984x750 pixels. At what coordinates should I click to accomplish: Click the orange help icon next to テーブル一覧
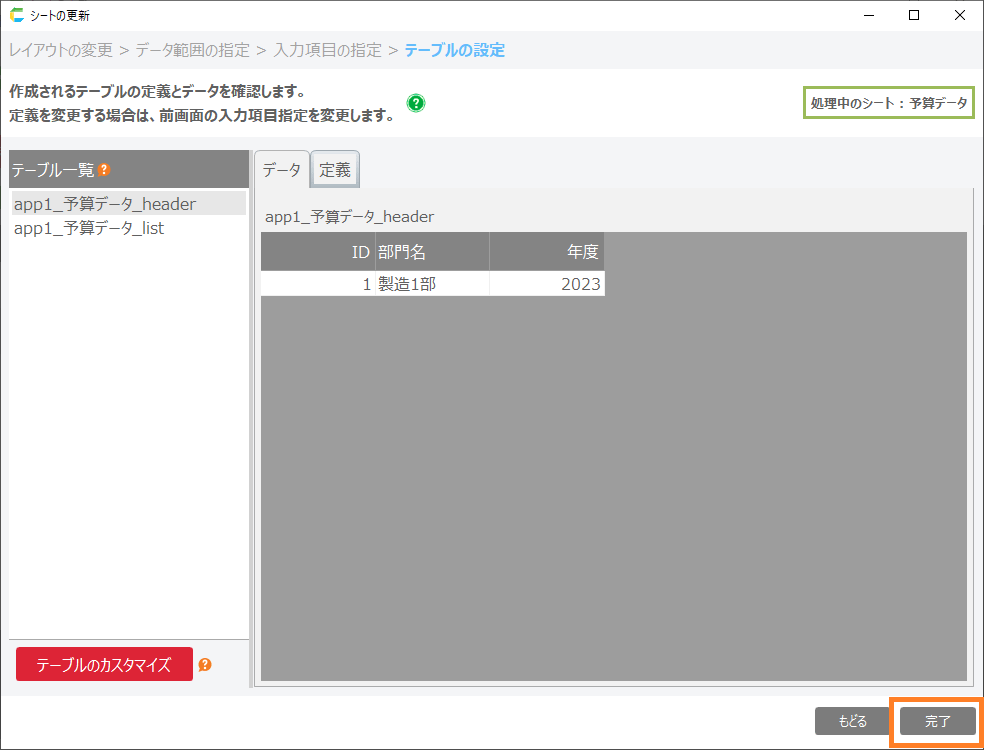tap(104, 170)
